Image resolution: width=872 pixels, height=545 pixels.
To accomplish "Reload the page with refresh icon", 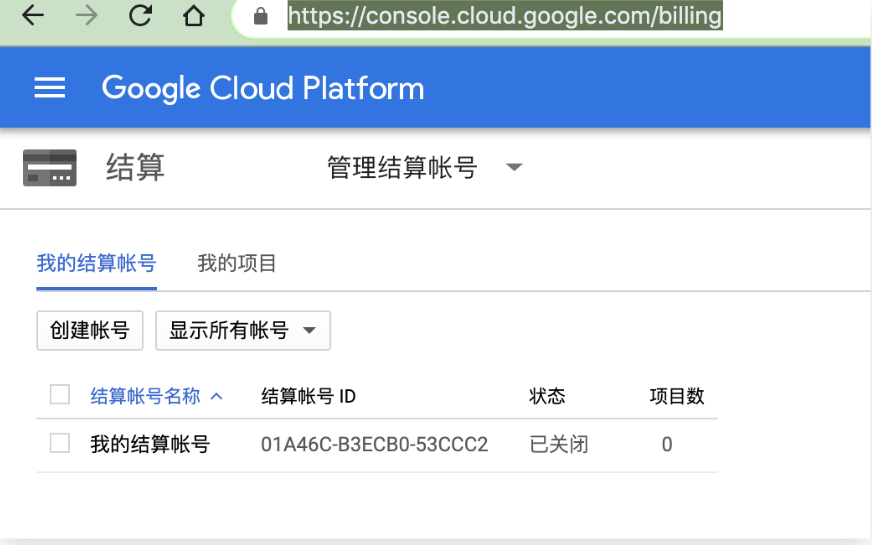I will 141,16.
